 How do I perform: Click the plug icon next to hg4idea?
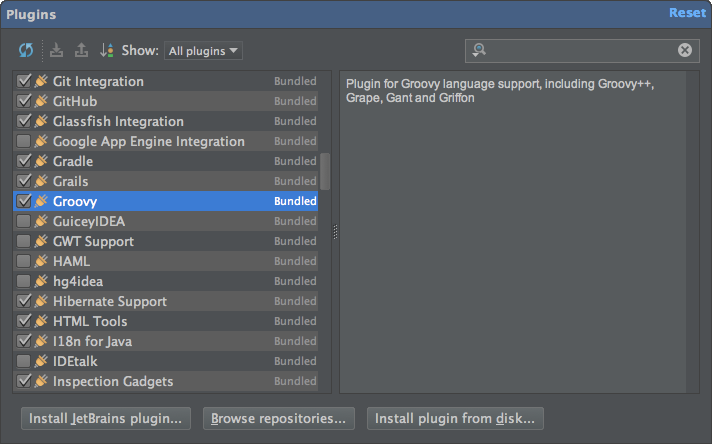[x=41, y=281]
